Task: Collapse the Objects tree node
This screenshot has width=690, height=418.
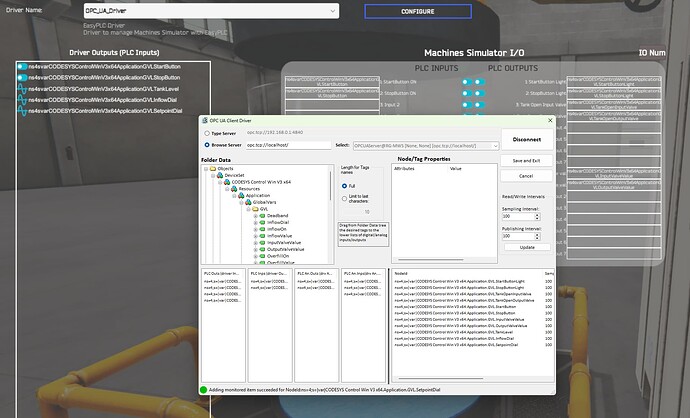Action: coord(206,169)
